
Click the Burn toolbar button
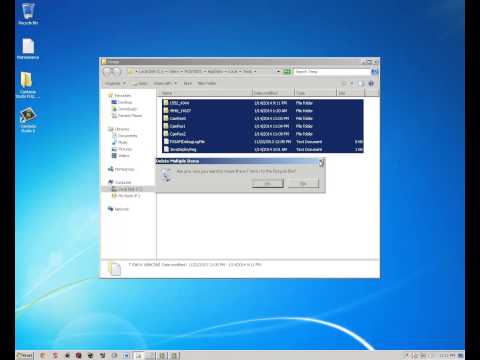188,83
